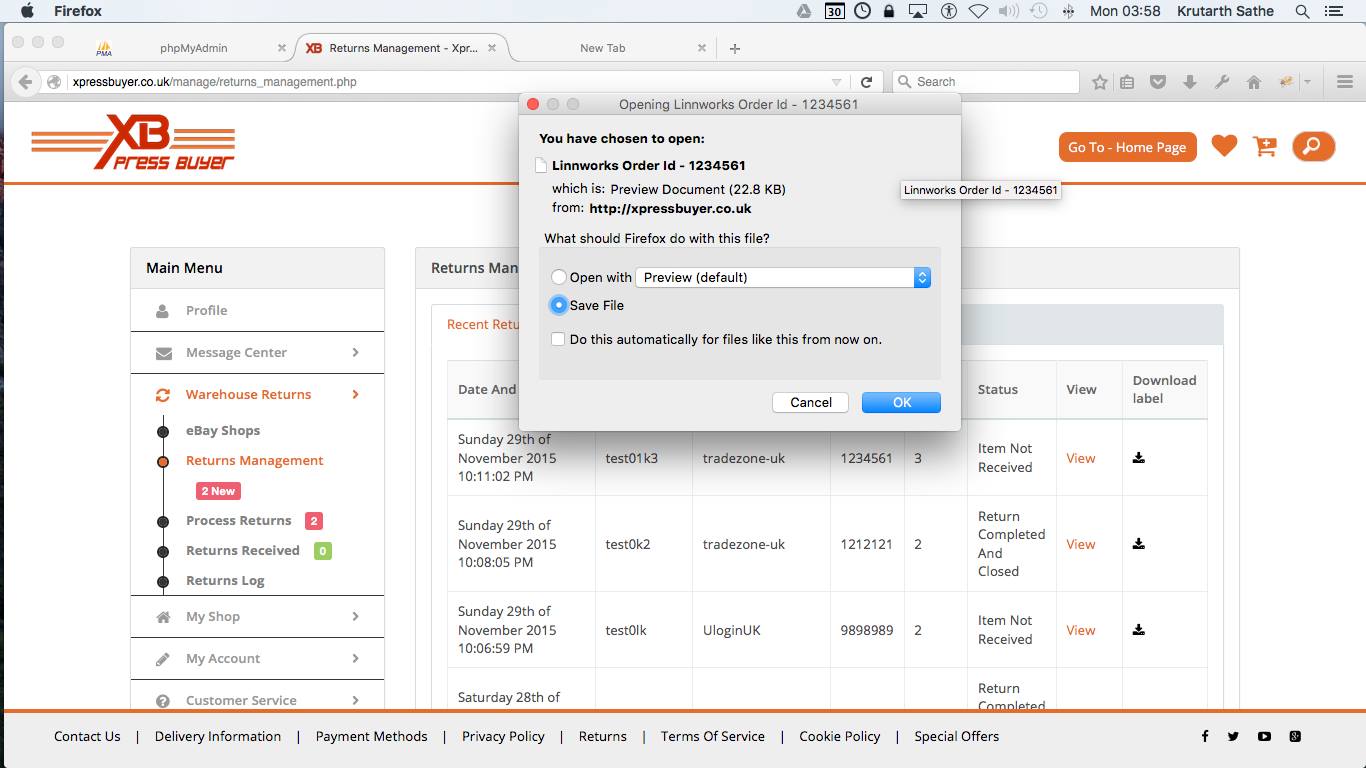Click download label icon for order 1234561
The height and width of the screenshot is (768, 1366).
click(x=1138, y=458)
